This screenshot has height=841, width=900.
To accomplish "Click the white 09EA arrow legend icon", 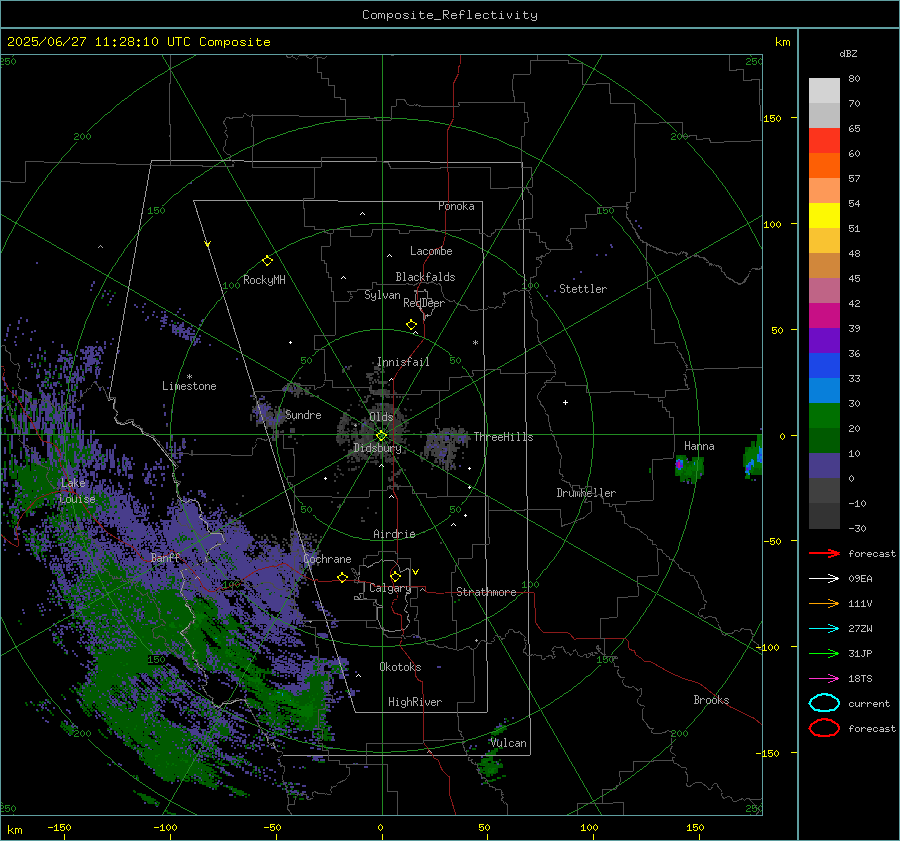I will click(824, 578).
